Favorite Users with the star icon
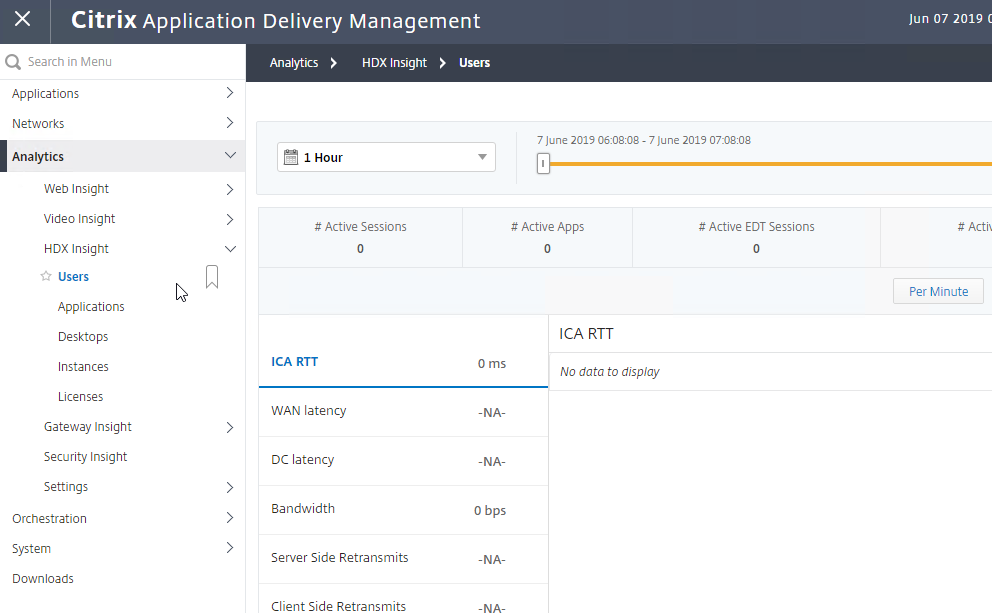This screenshot has height=613, width=992. [46, 276]
